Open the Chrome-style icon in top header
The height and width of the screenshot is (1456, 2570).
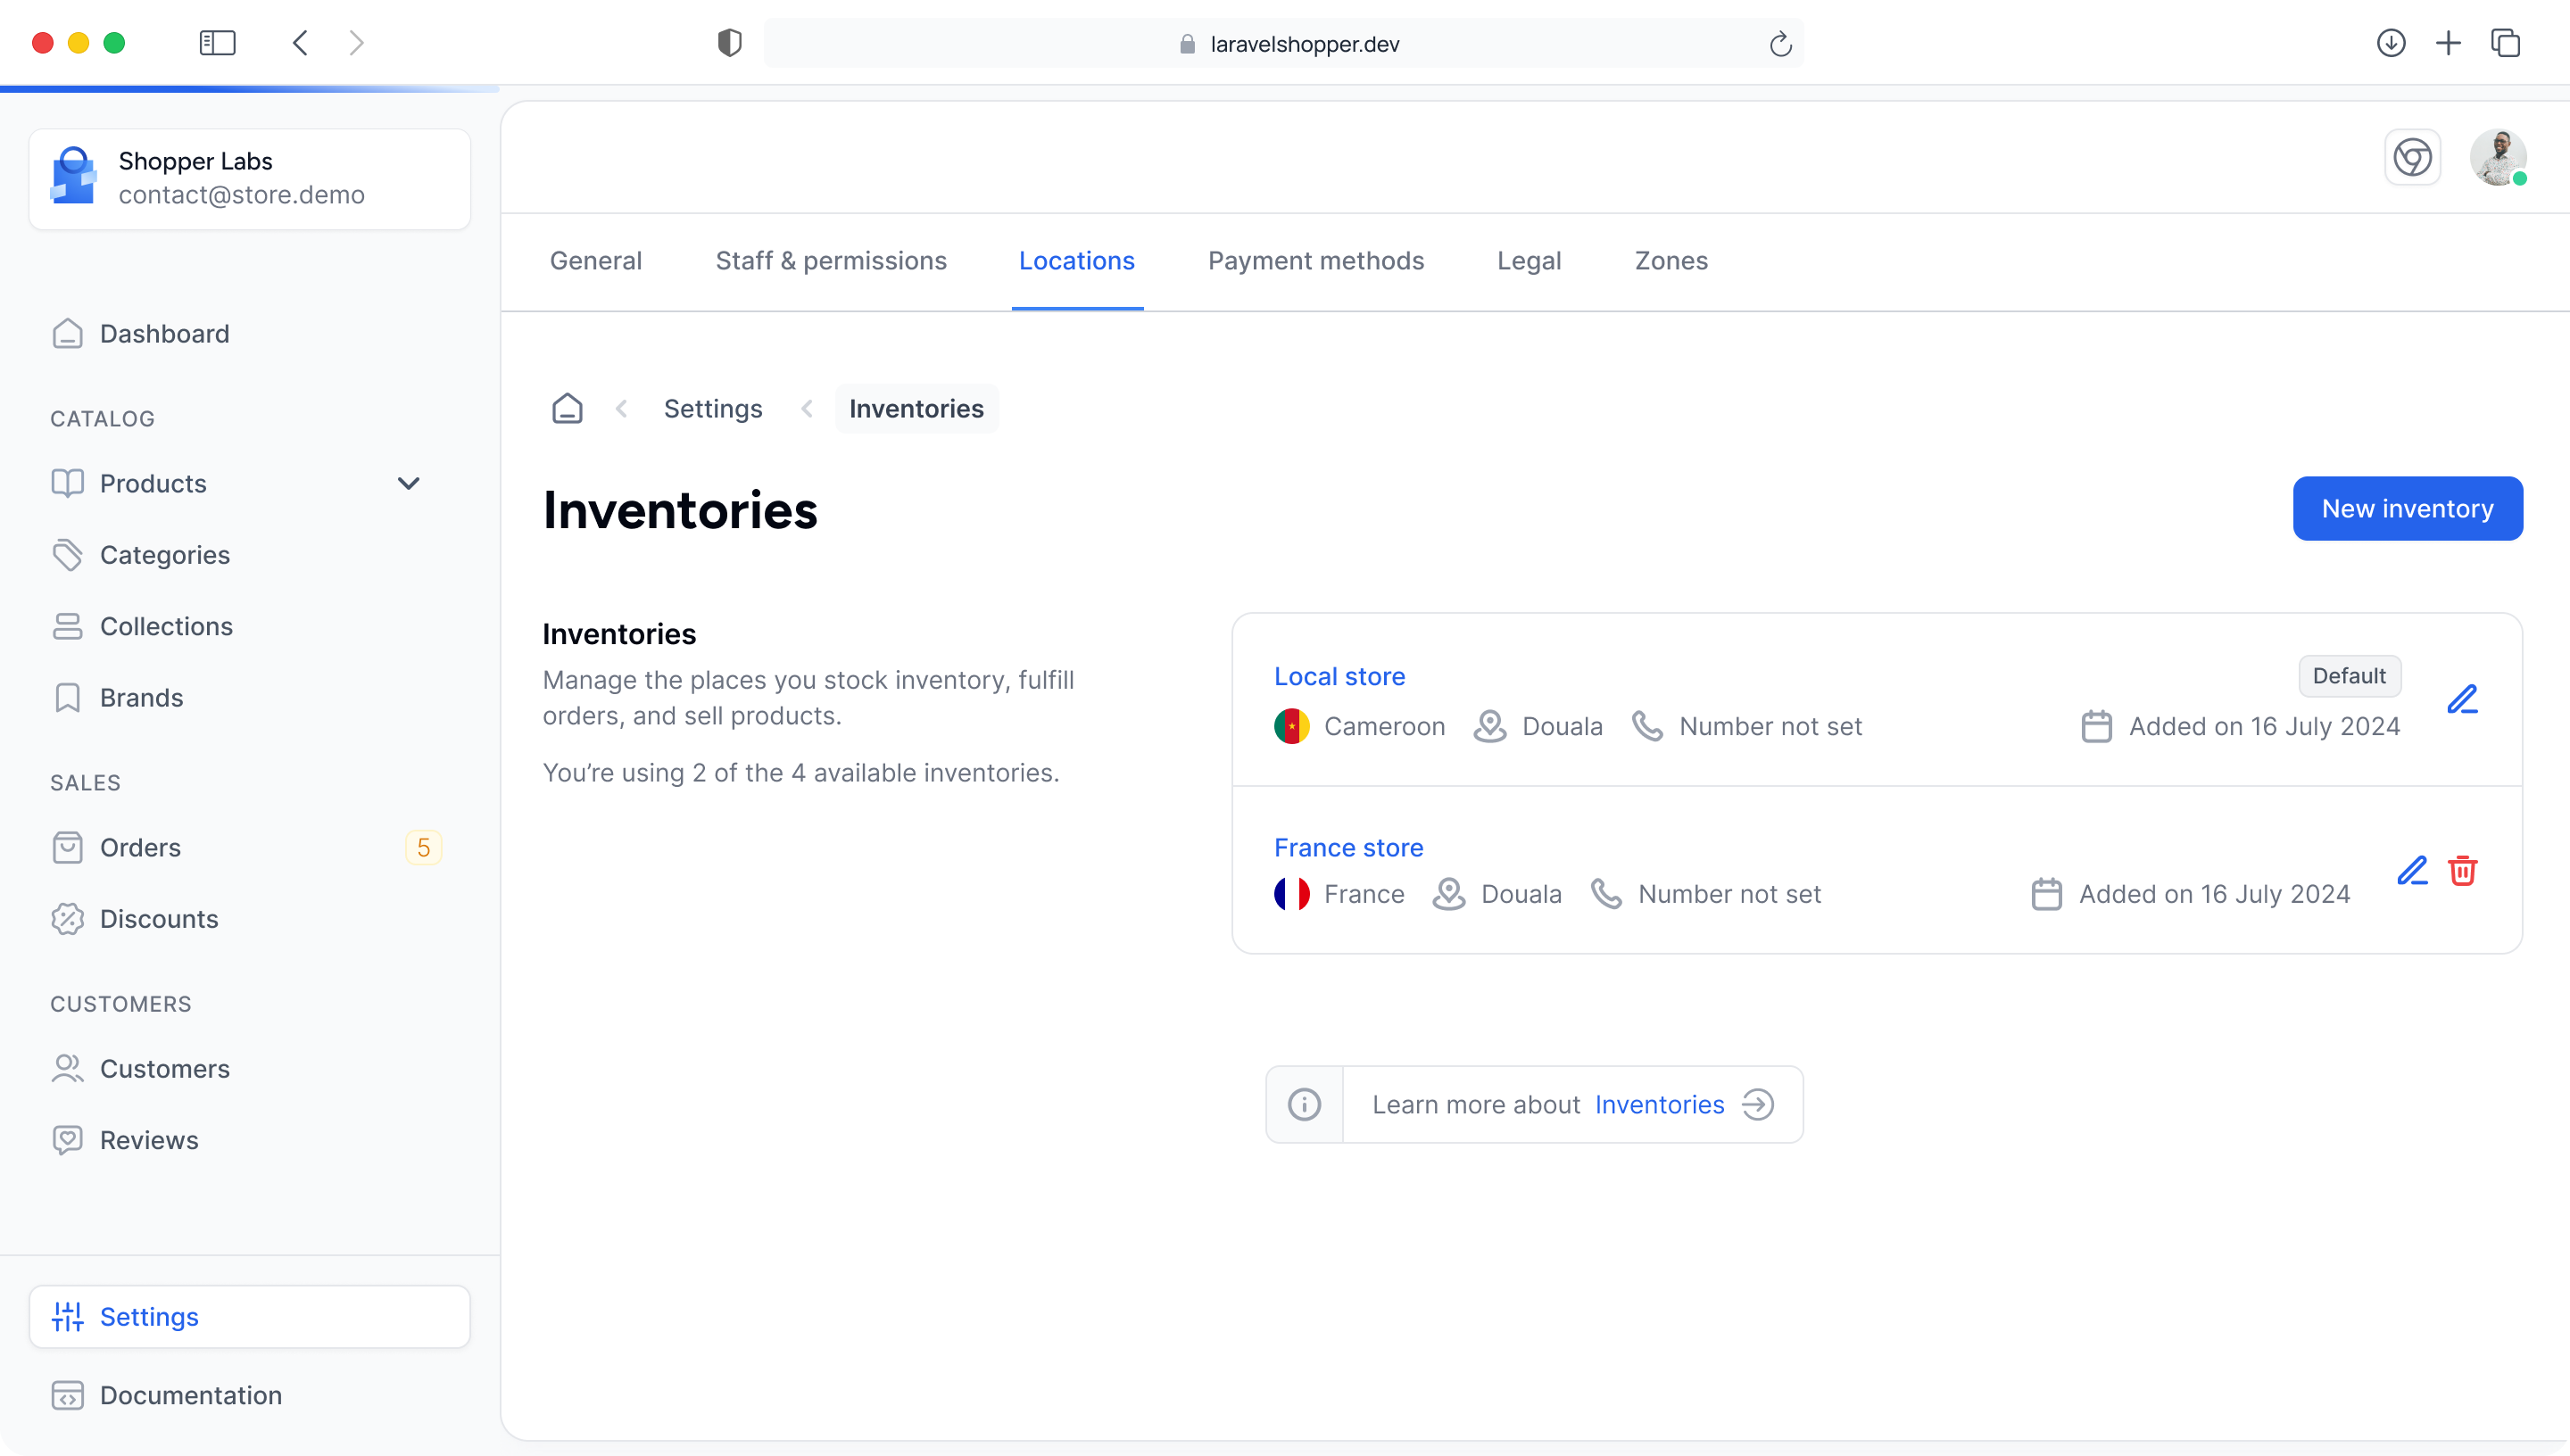[x=2412, y=158]
